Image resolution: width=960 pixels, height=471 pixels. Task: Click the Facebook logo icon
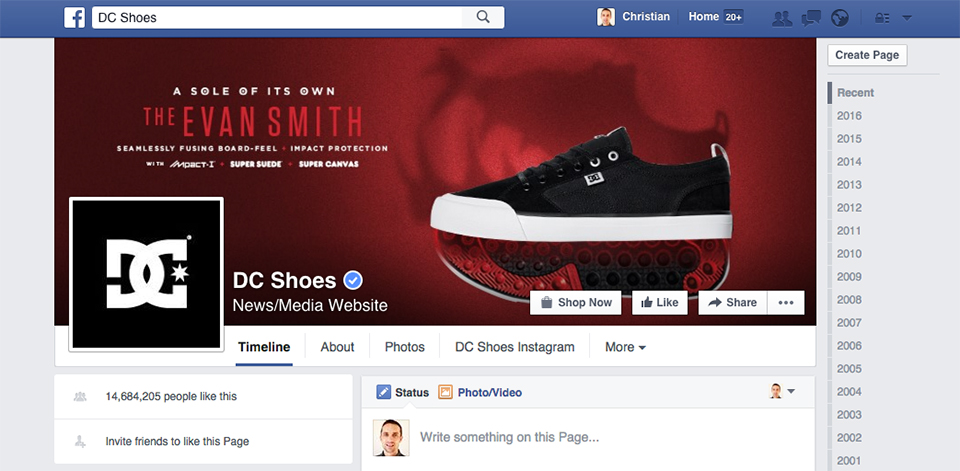[75, 18]
